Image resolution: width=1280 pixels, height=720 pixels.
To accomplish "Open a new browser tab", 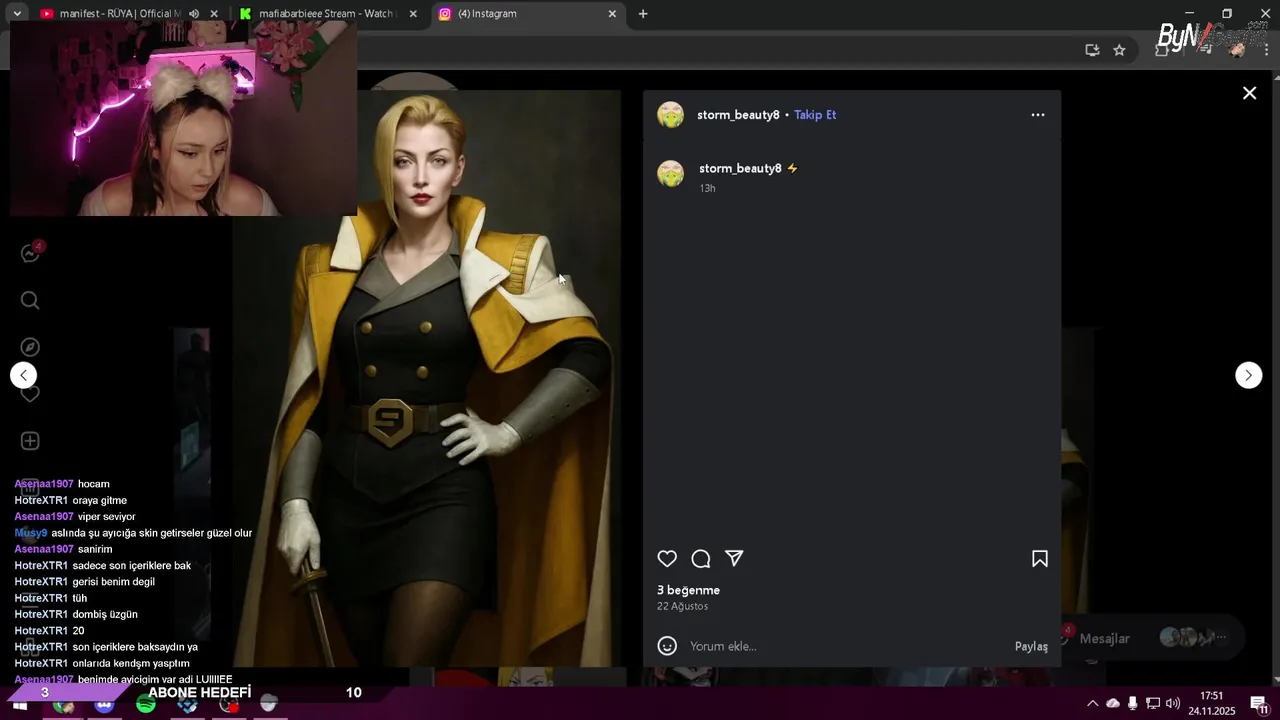I will coord(643,14).
